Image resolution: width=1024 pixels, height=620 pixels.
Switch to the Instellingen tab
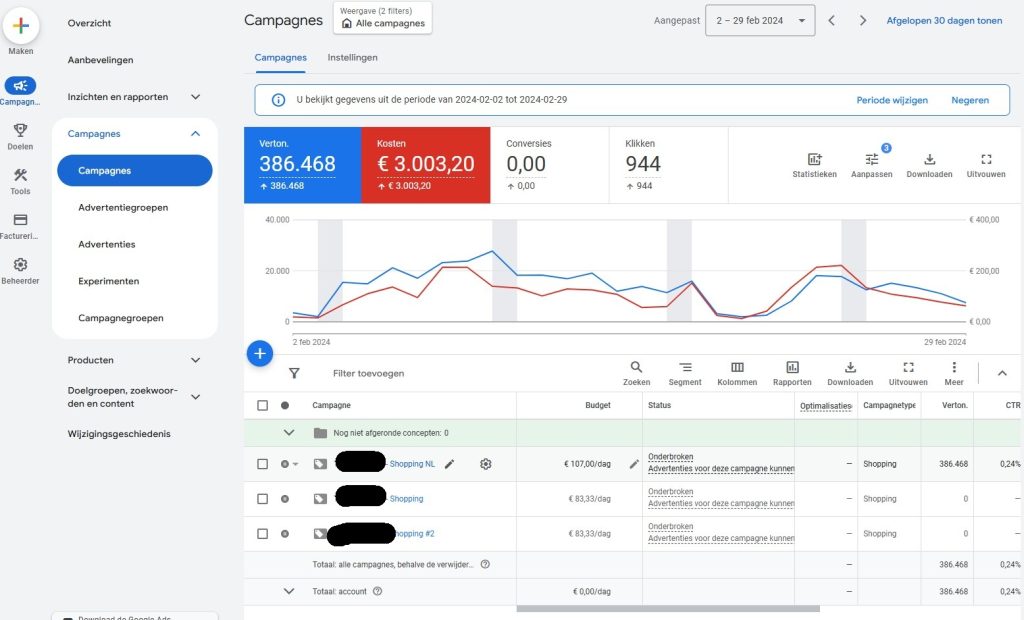[352, 57]
